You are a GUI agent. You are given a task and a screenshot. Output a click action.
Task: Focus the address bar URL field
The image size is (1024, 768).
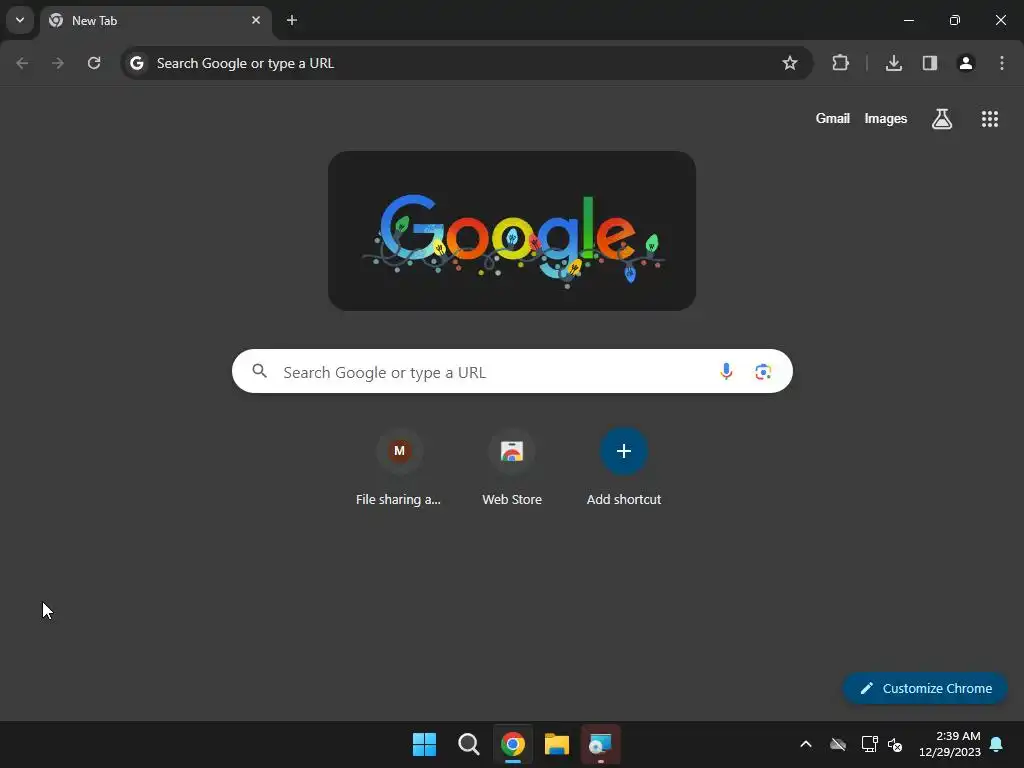click(x=467, y=63)
